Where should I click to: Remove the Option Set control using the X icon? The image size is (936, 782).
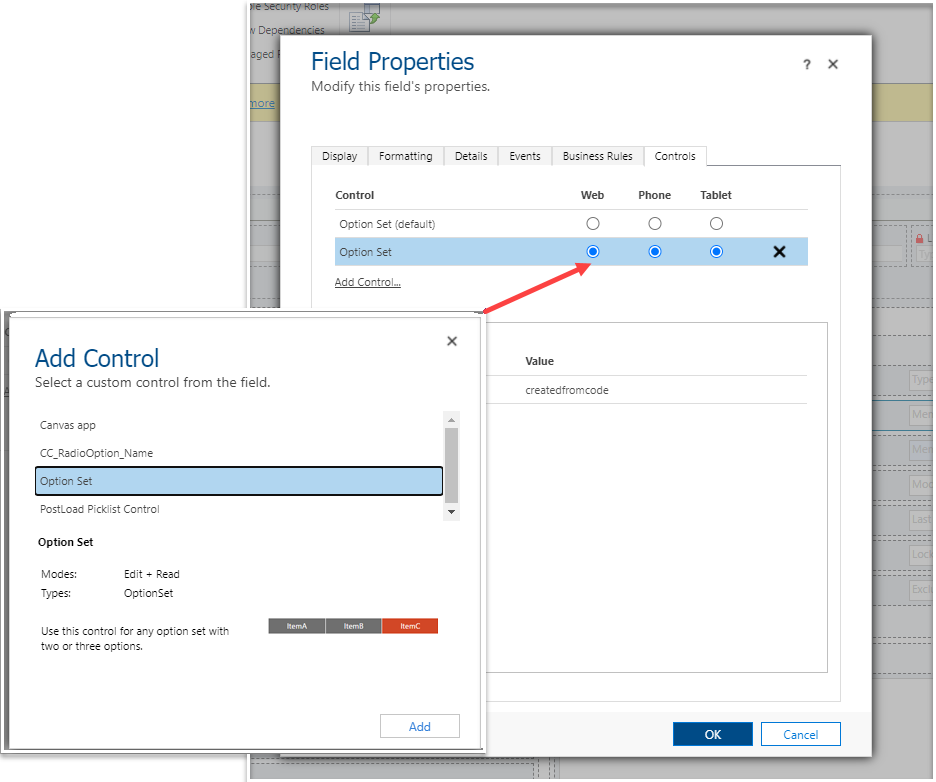(779, 251)
